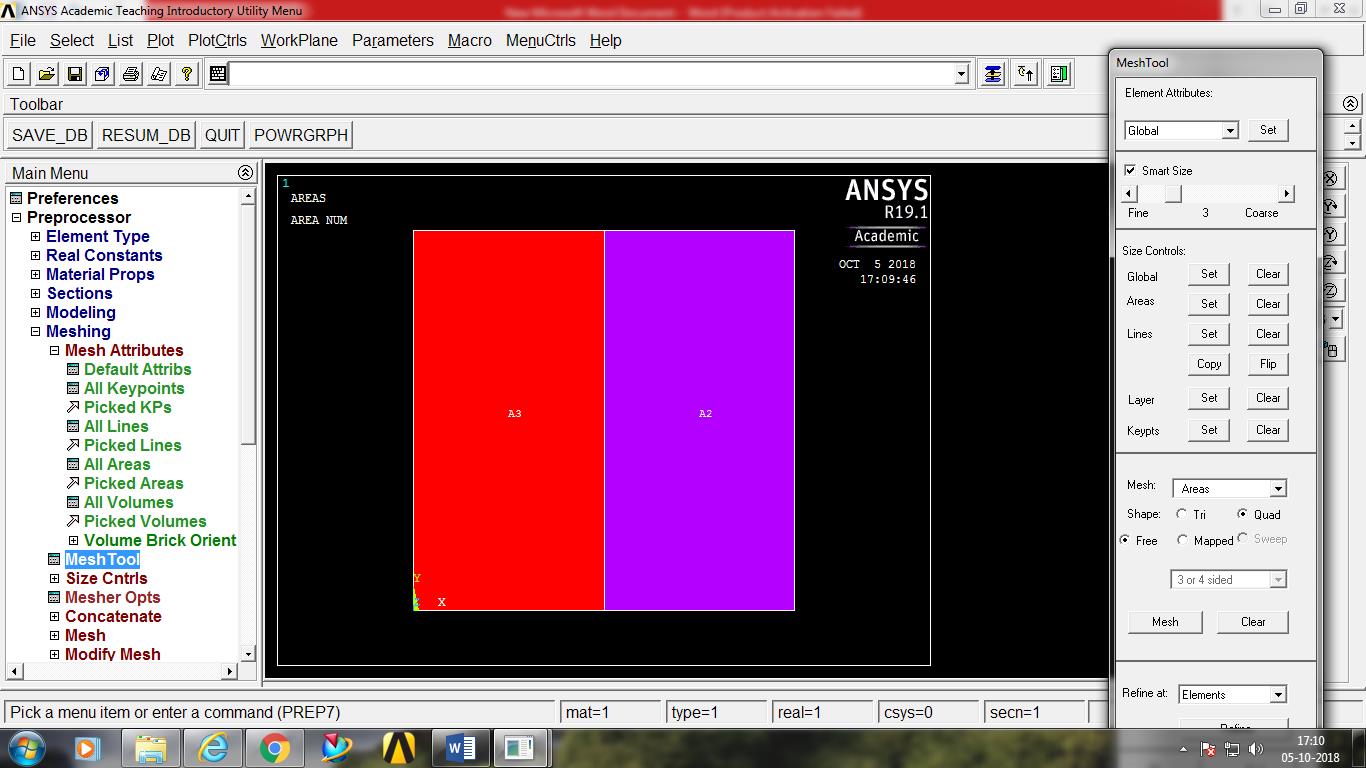Click the Picked Areas tree item
This screenshot has width=1366, height=768.
[133, 483]
